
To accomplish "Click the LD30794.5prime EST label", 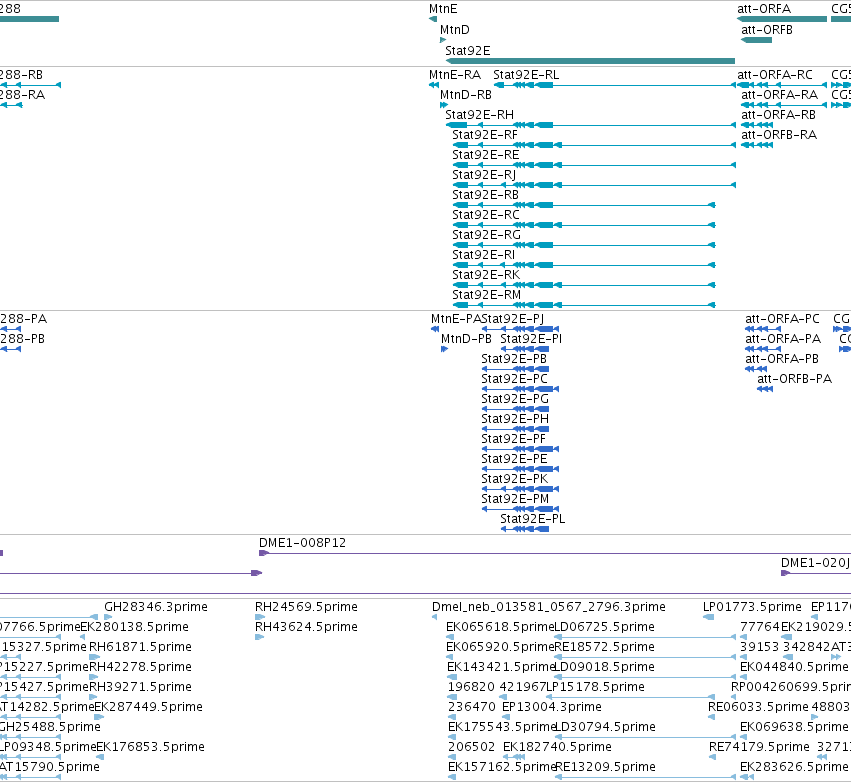I will 605,727.
